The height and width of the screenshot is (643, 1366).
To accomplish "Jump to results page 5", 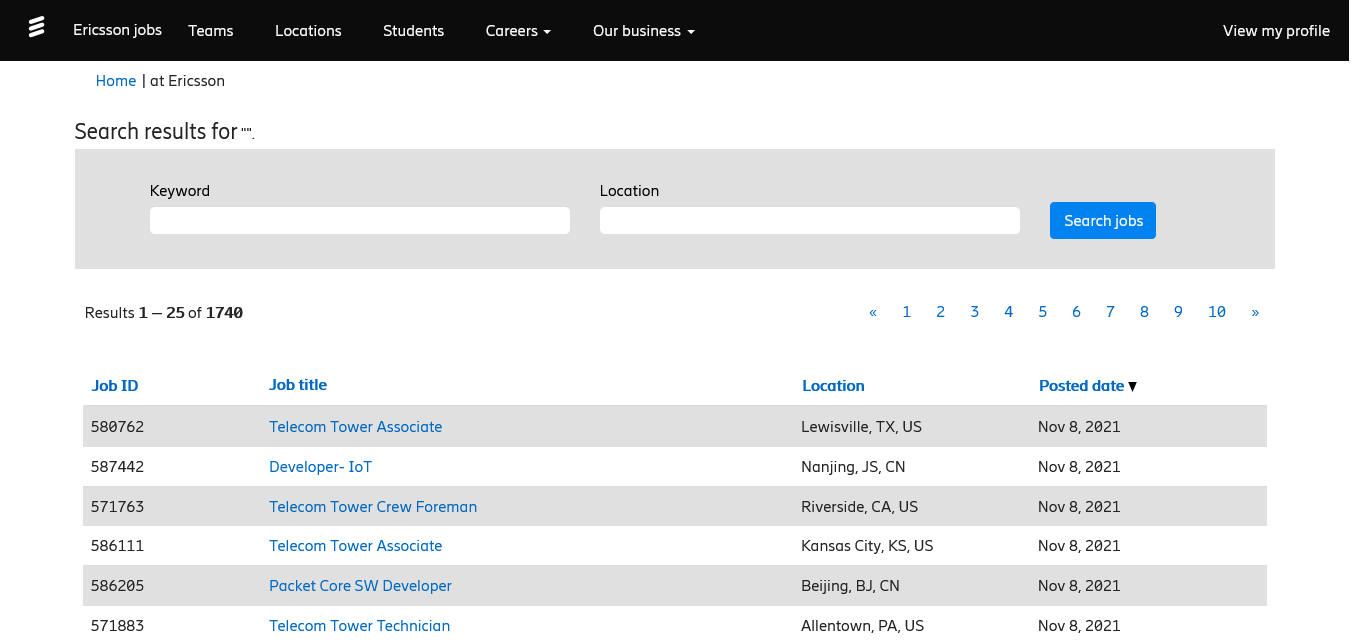I will coord(1042,312).
